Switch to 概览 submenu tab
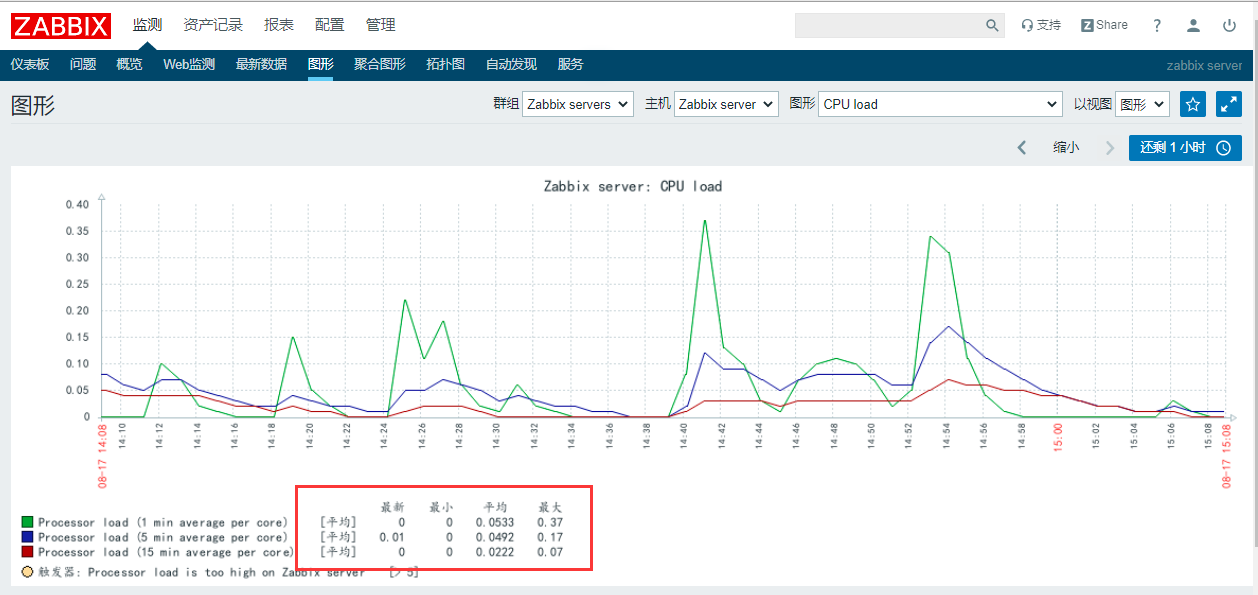Viewport: 1258px width, 595px height. pos(129,64)
